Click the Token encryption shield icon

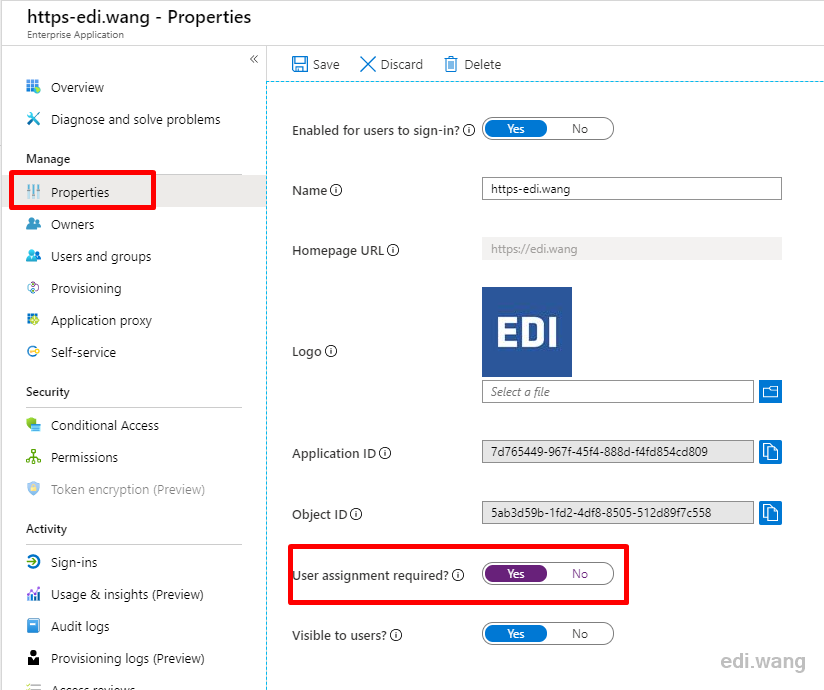pyautogui.click(x=33, y=488)
